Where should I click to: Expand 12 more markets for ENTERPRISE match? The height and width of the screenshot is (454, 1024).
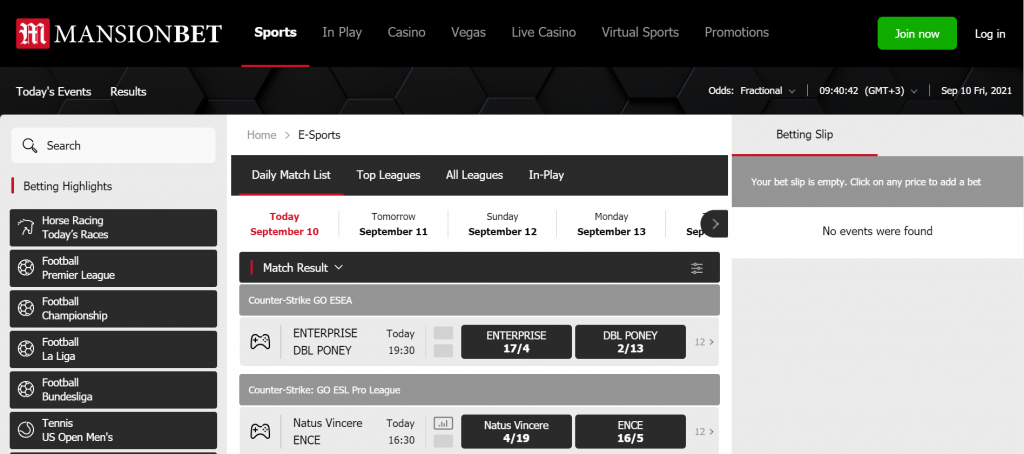704,342
